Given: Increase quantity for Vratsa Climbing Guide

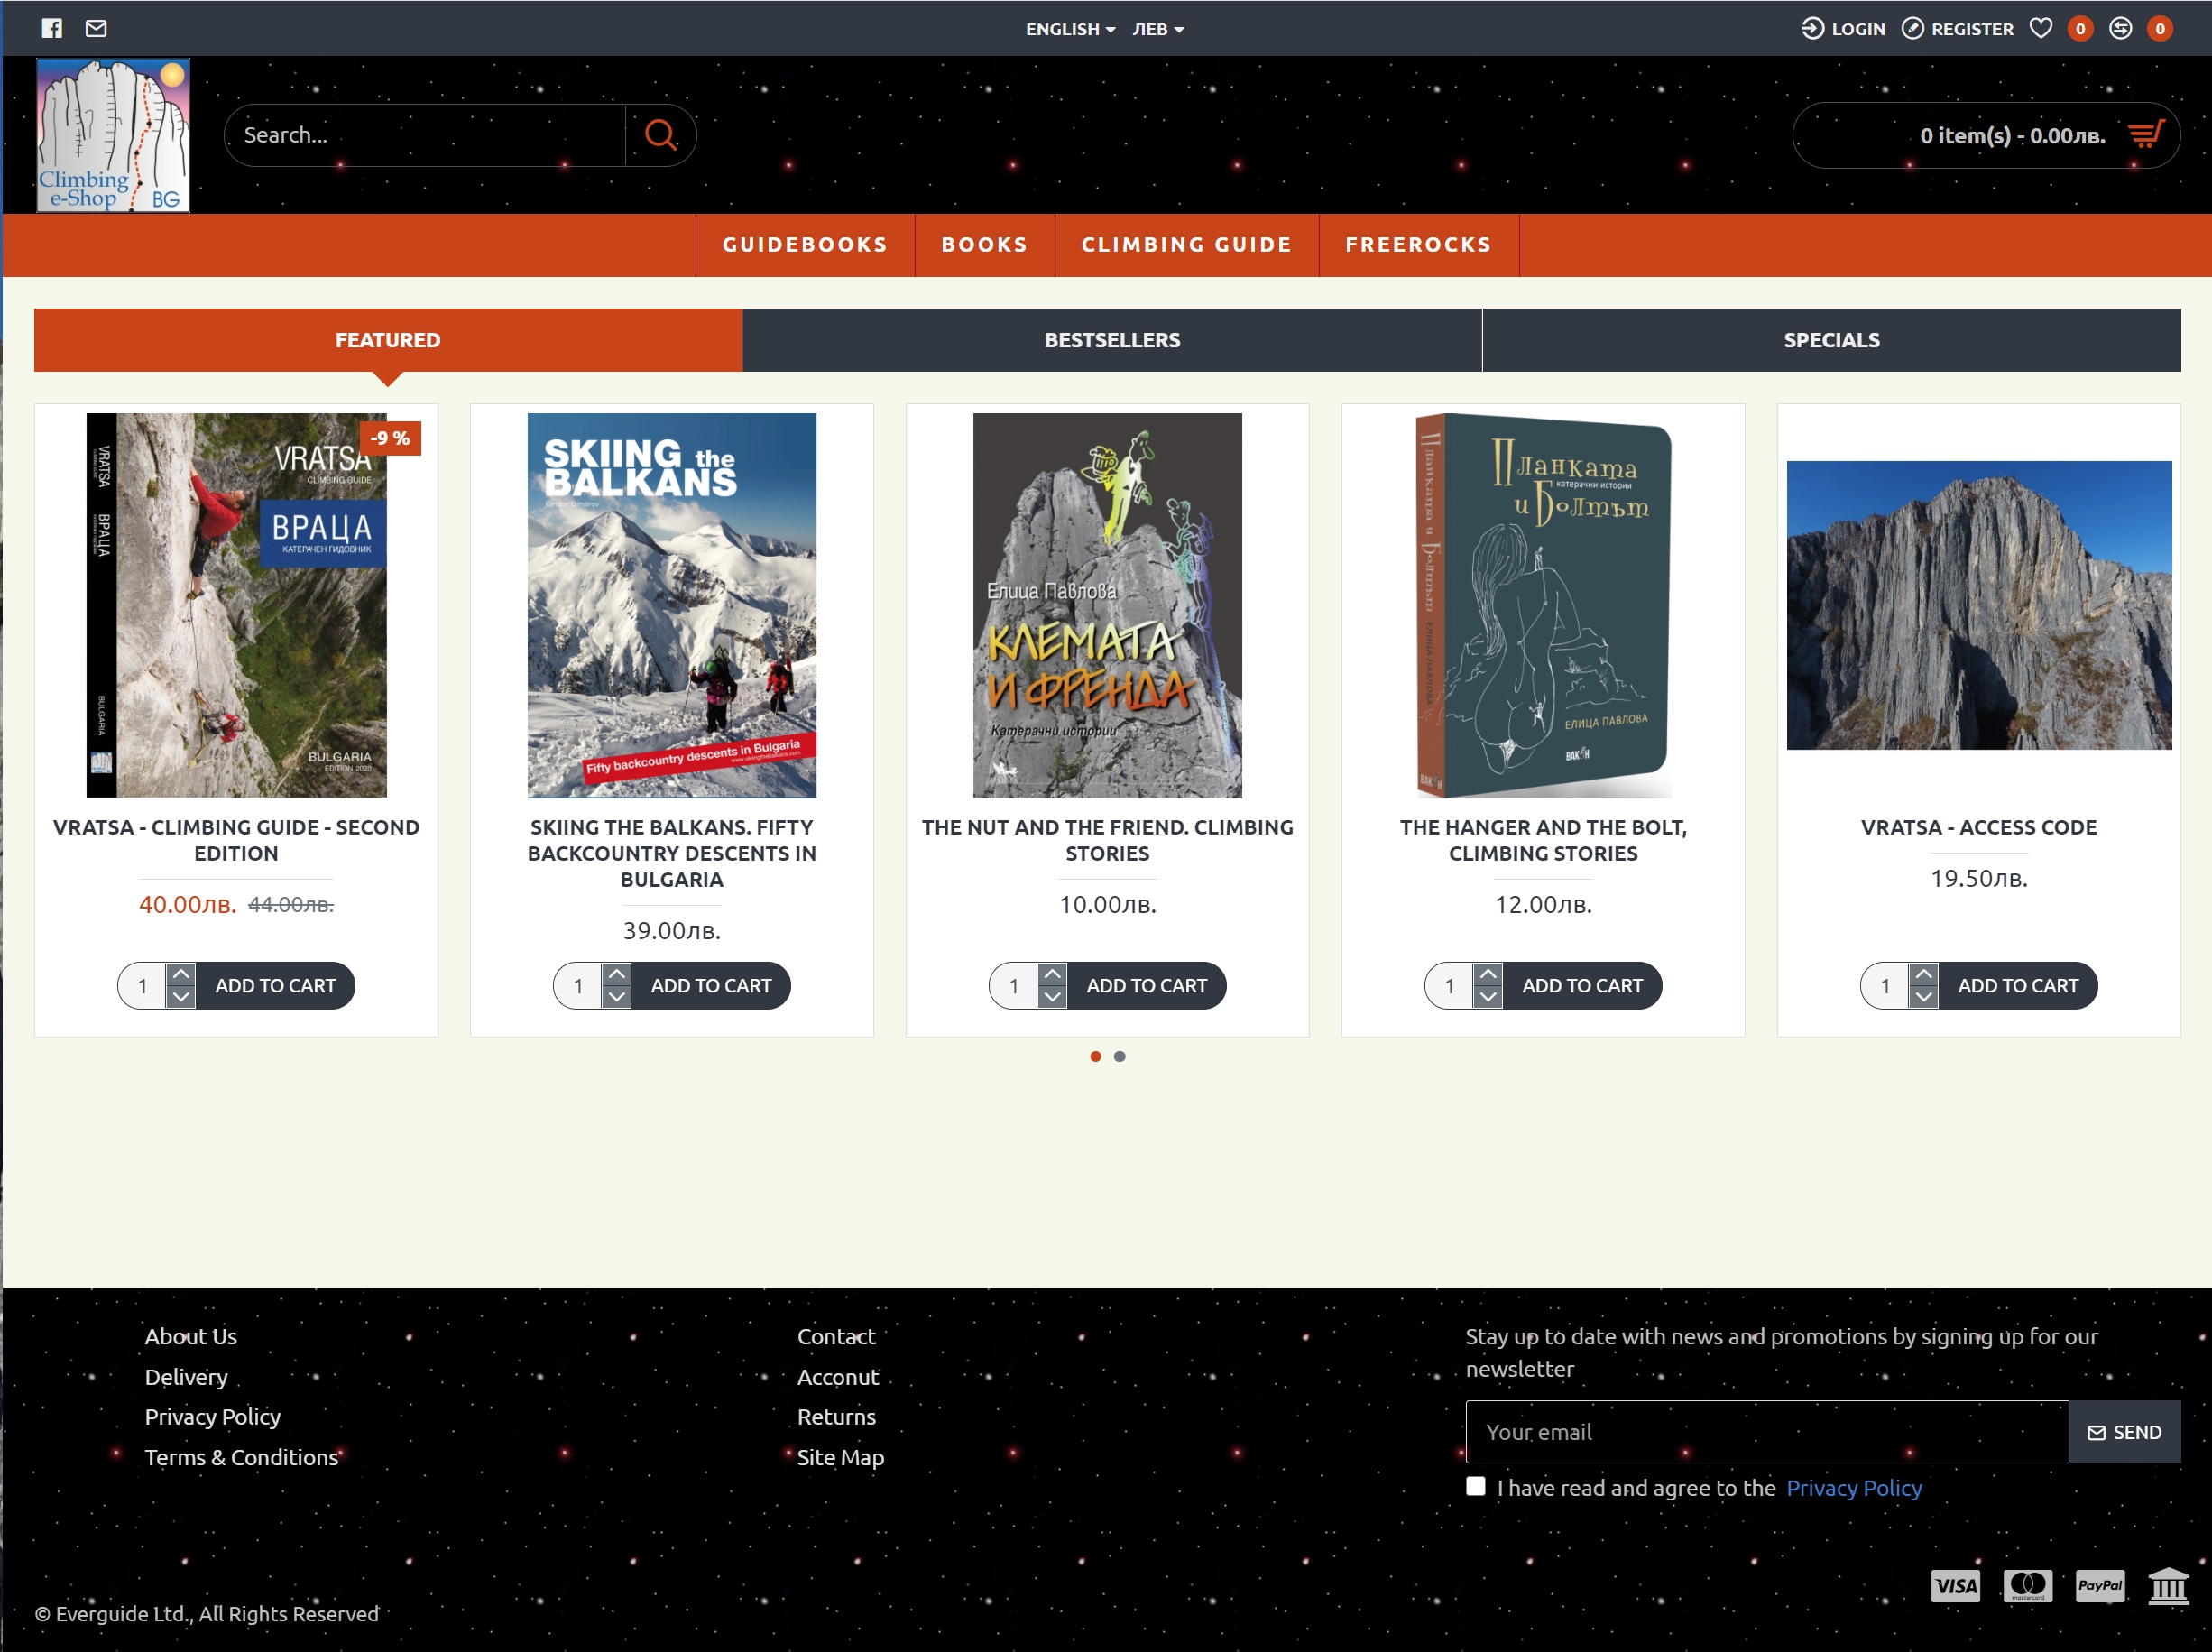Looking at the screenshot, I should [x=181, y=974].
